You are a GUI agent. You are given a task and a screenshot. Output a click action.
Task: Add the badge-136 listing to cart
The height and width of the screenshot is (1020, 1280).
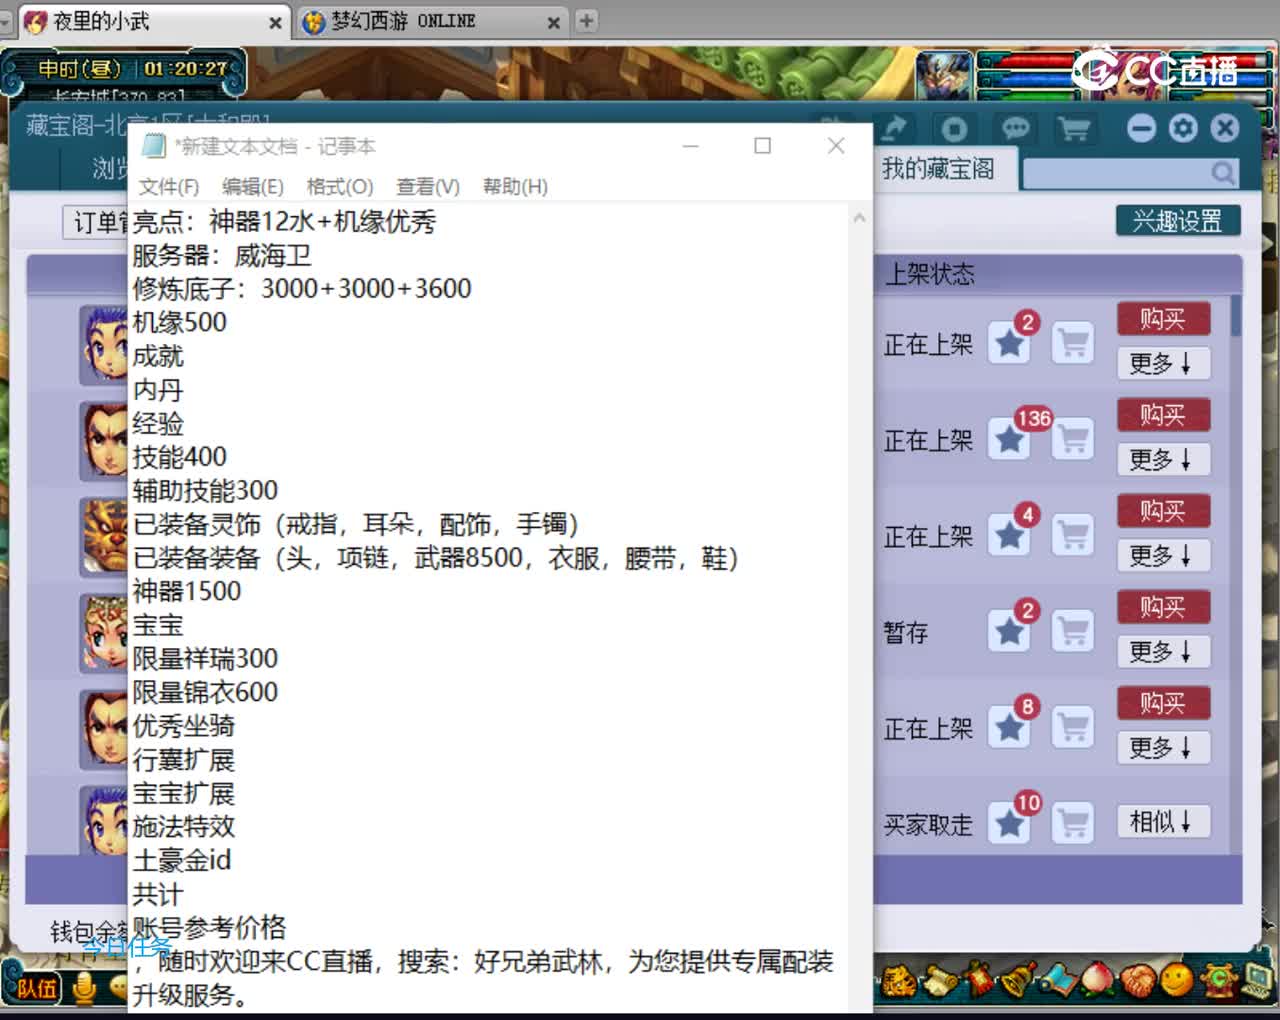click(x=1073, y=439)
